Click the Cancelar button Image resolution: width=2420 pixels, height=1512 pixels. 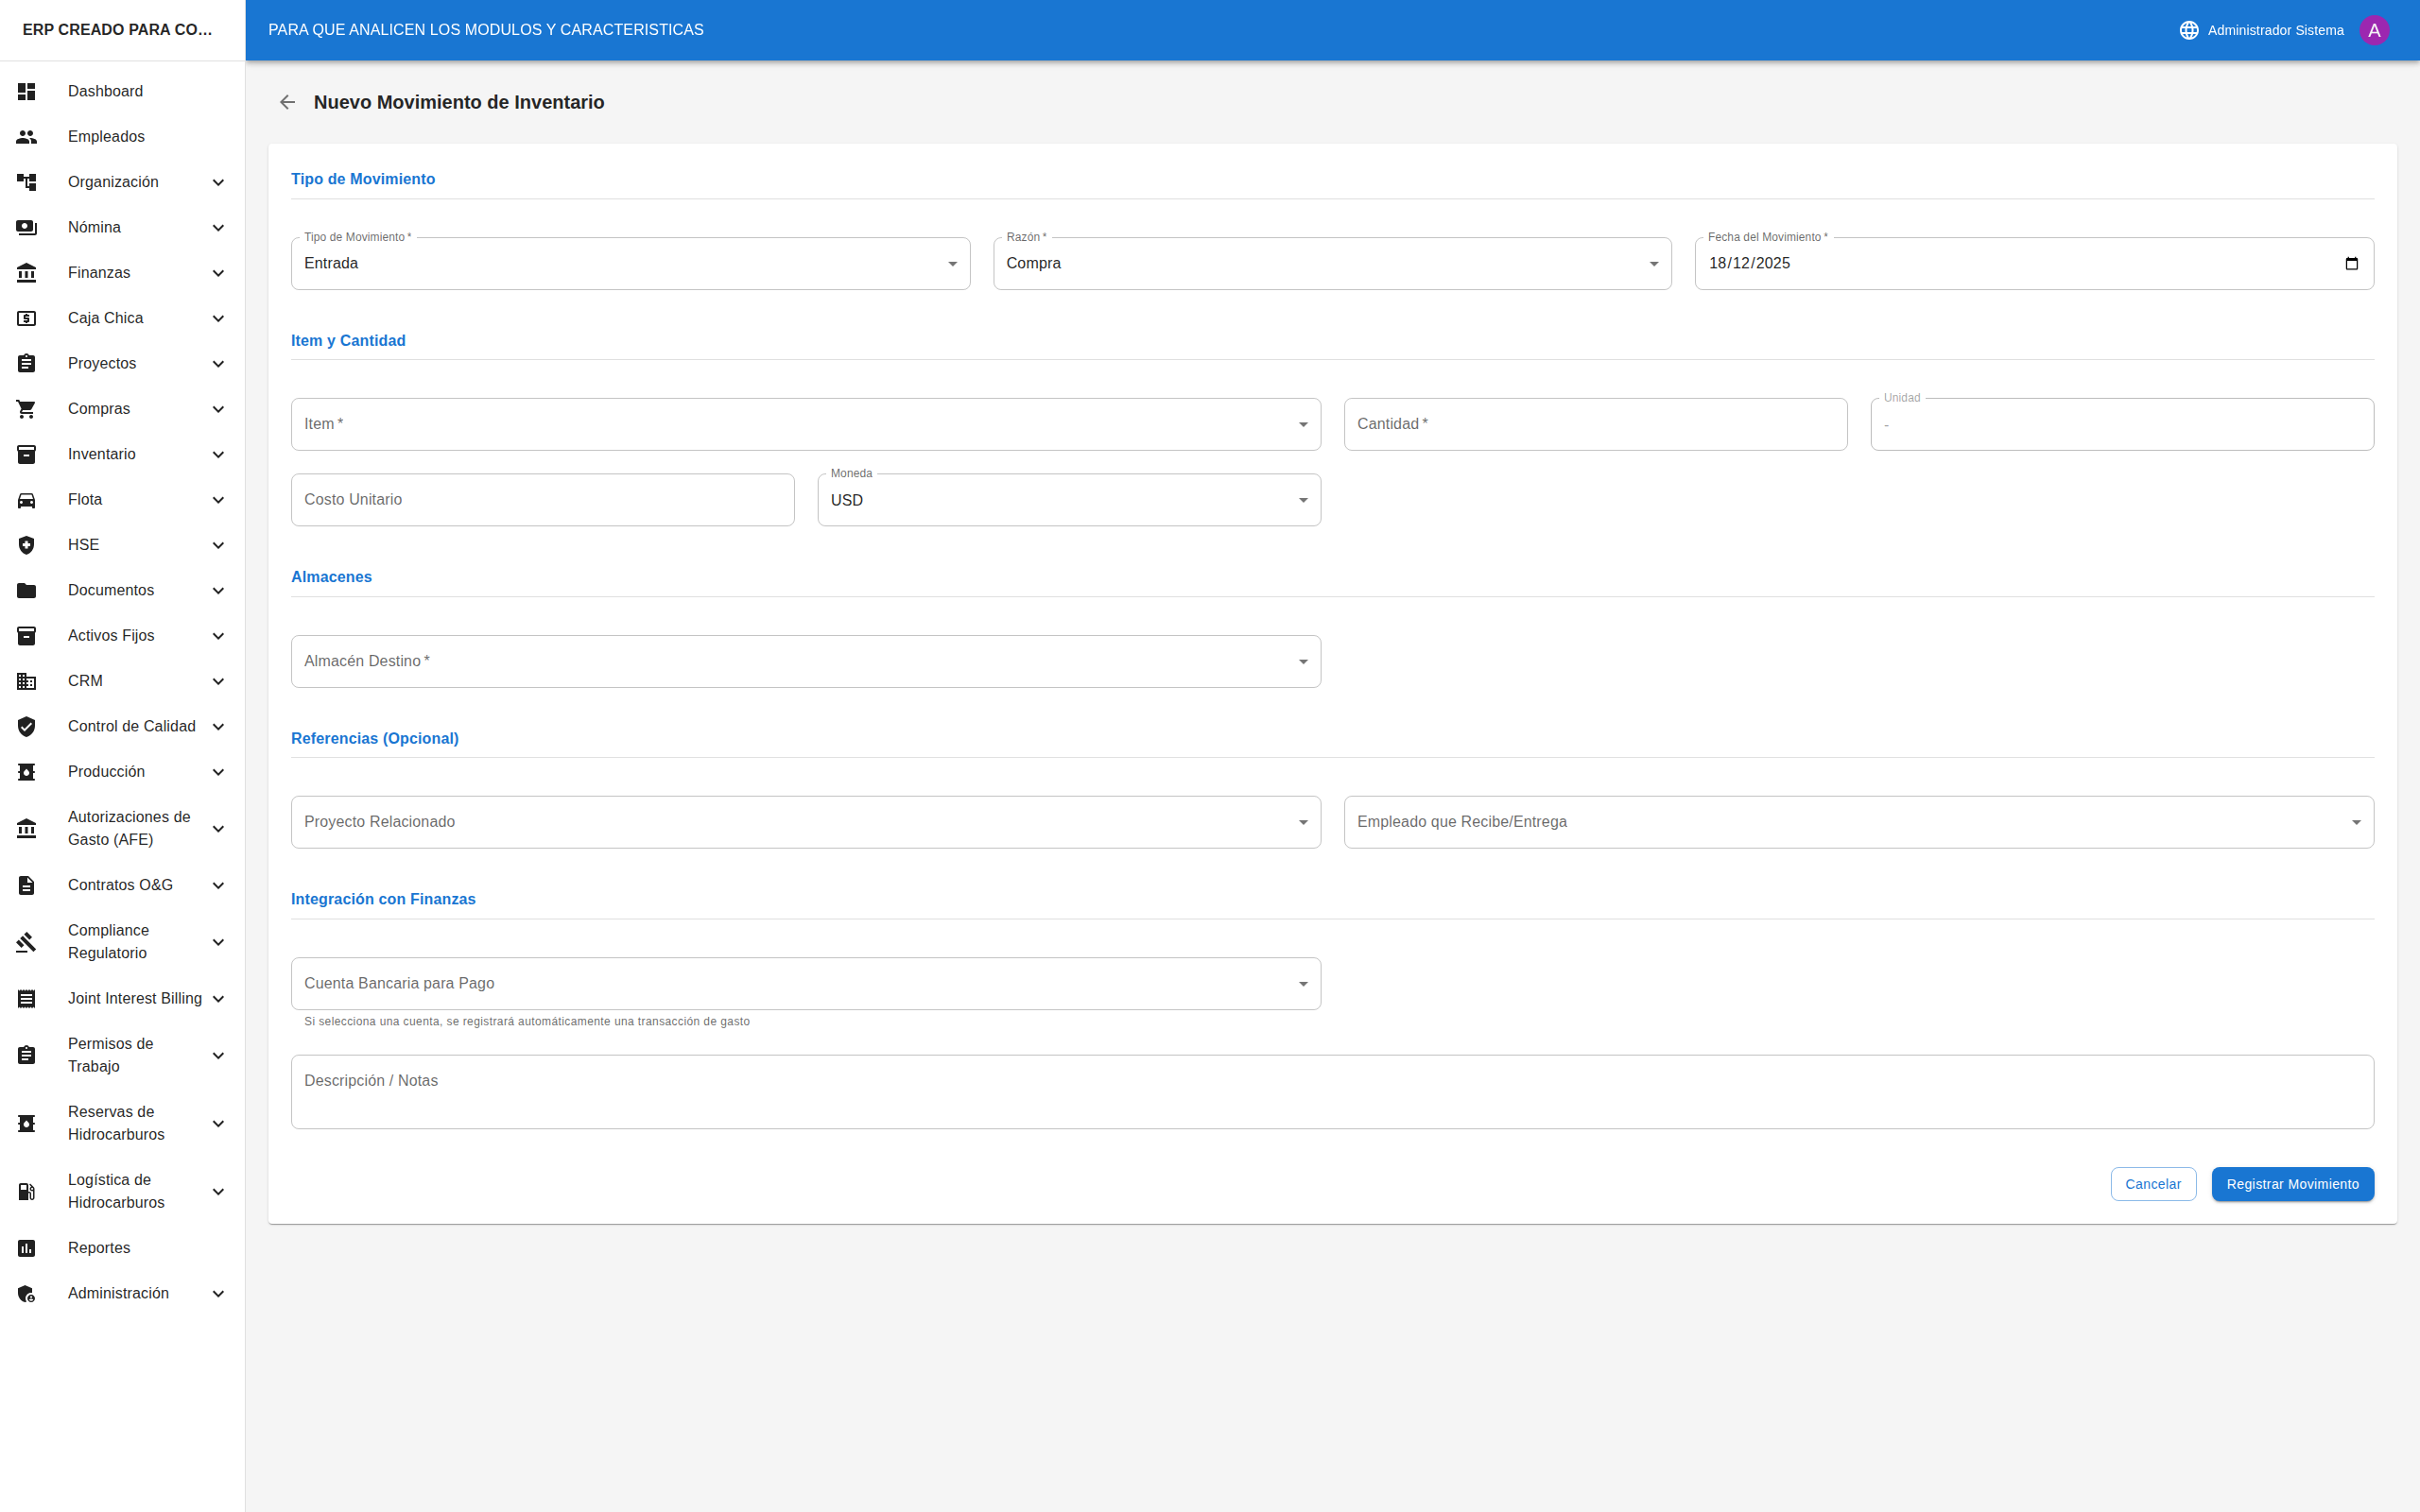[x=2152, y=1184]
